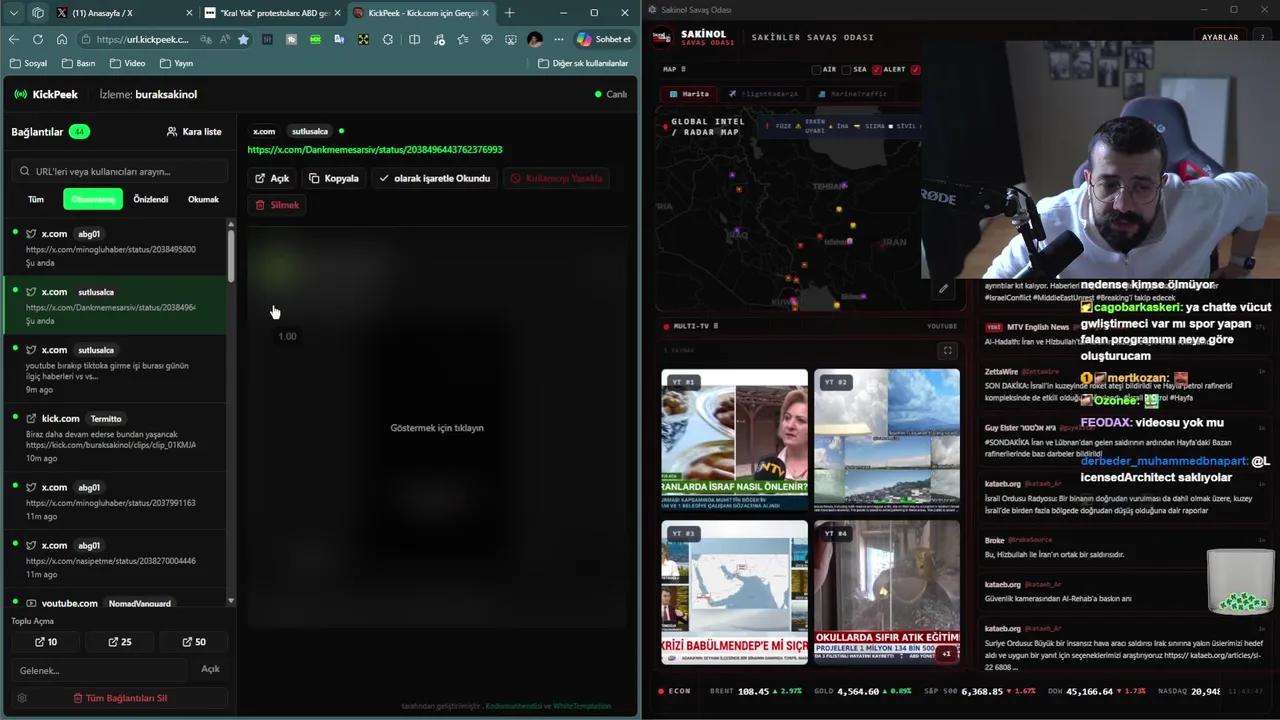Open the browser three-dot settings menu
Screen dimensions: 1280x720
coord(559,39)
